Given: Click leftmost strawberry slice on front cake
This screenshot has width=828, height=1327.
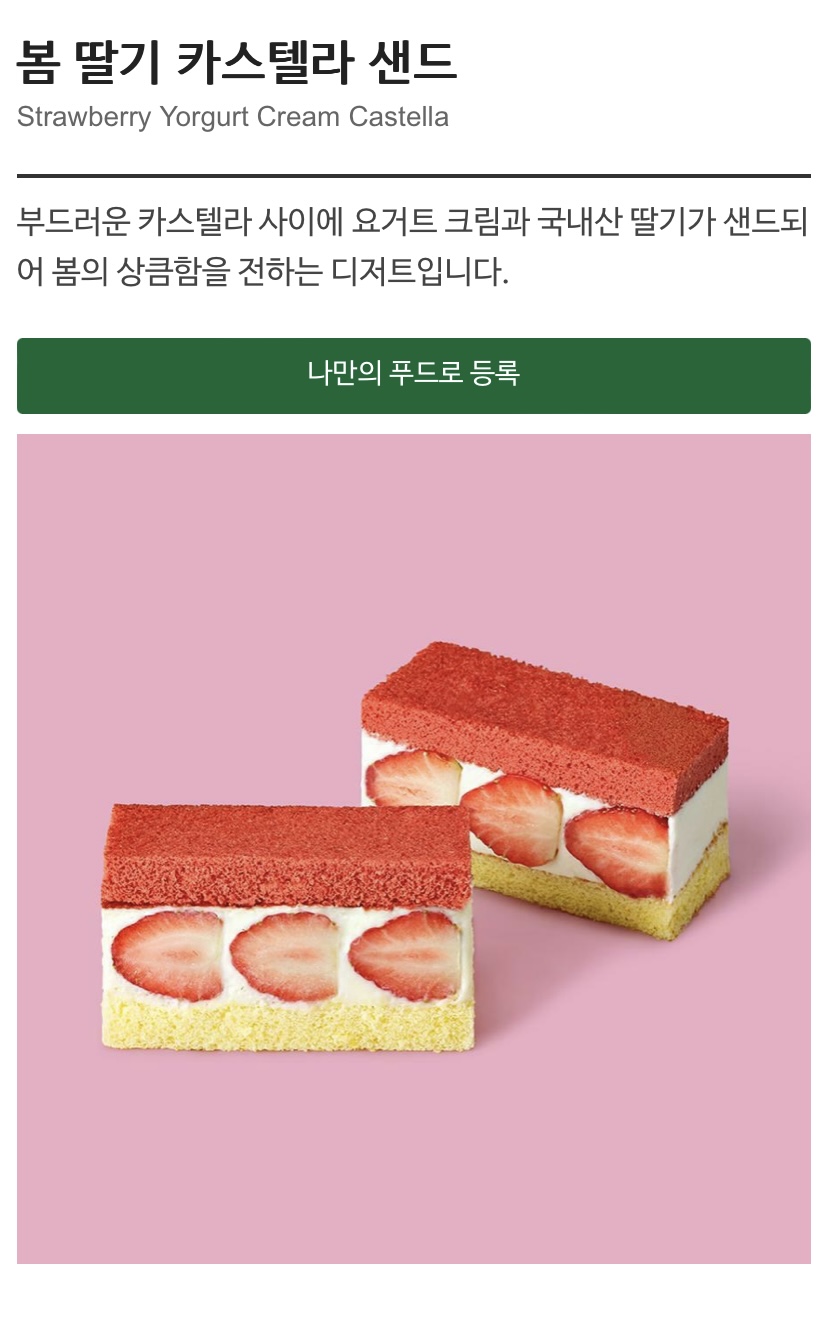Looking at the screenshot, I should coord(169,955).
